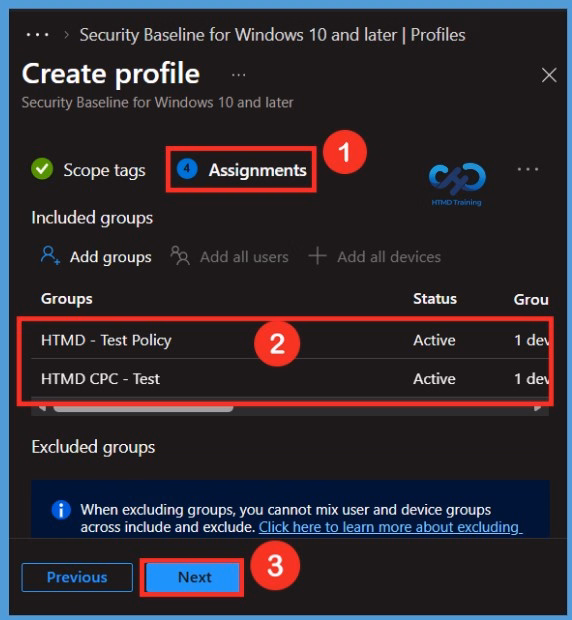Viewport: 572px width, 620px height.
Task: Click the green Scope tags checkmark icon
Action: (x=42, y=169)
